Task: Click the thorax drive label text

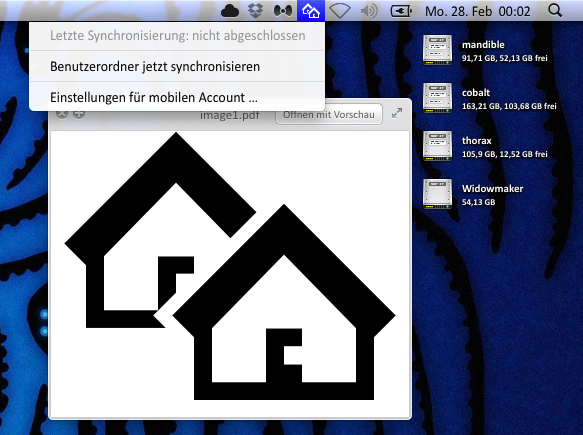Action: (476, 141)
